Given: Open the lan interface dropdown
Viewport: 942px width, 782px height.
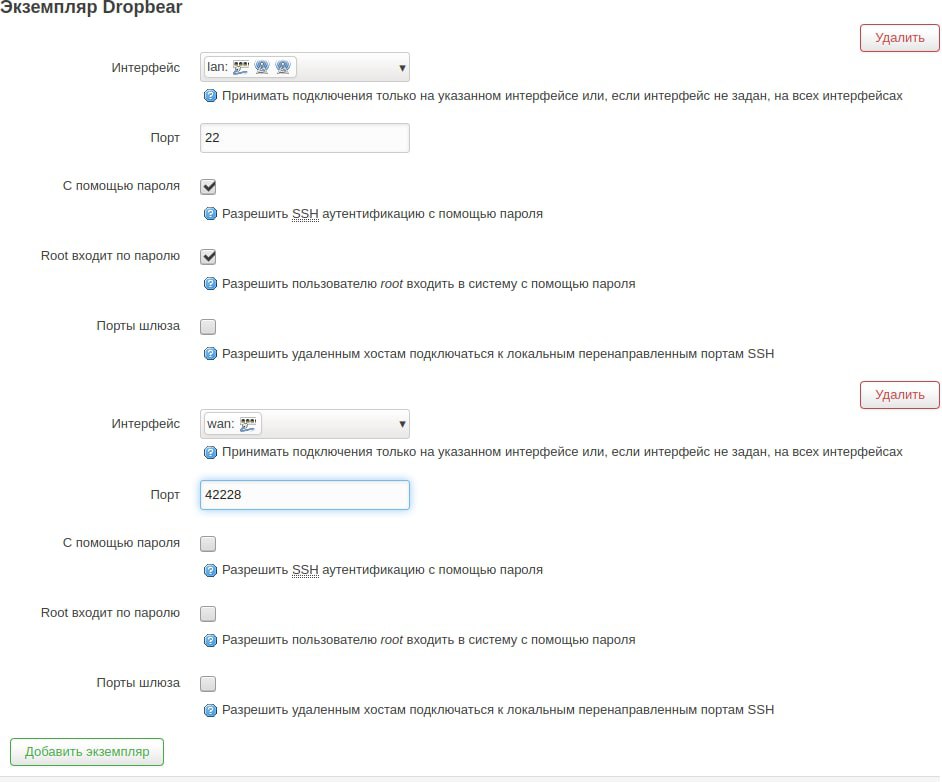Looking at the screenshot, I should pyautogui.click(x=305, y=67).
